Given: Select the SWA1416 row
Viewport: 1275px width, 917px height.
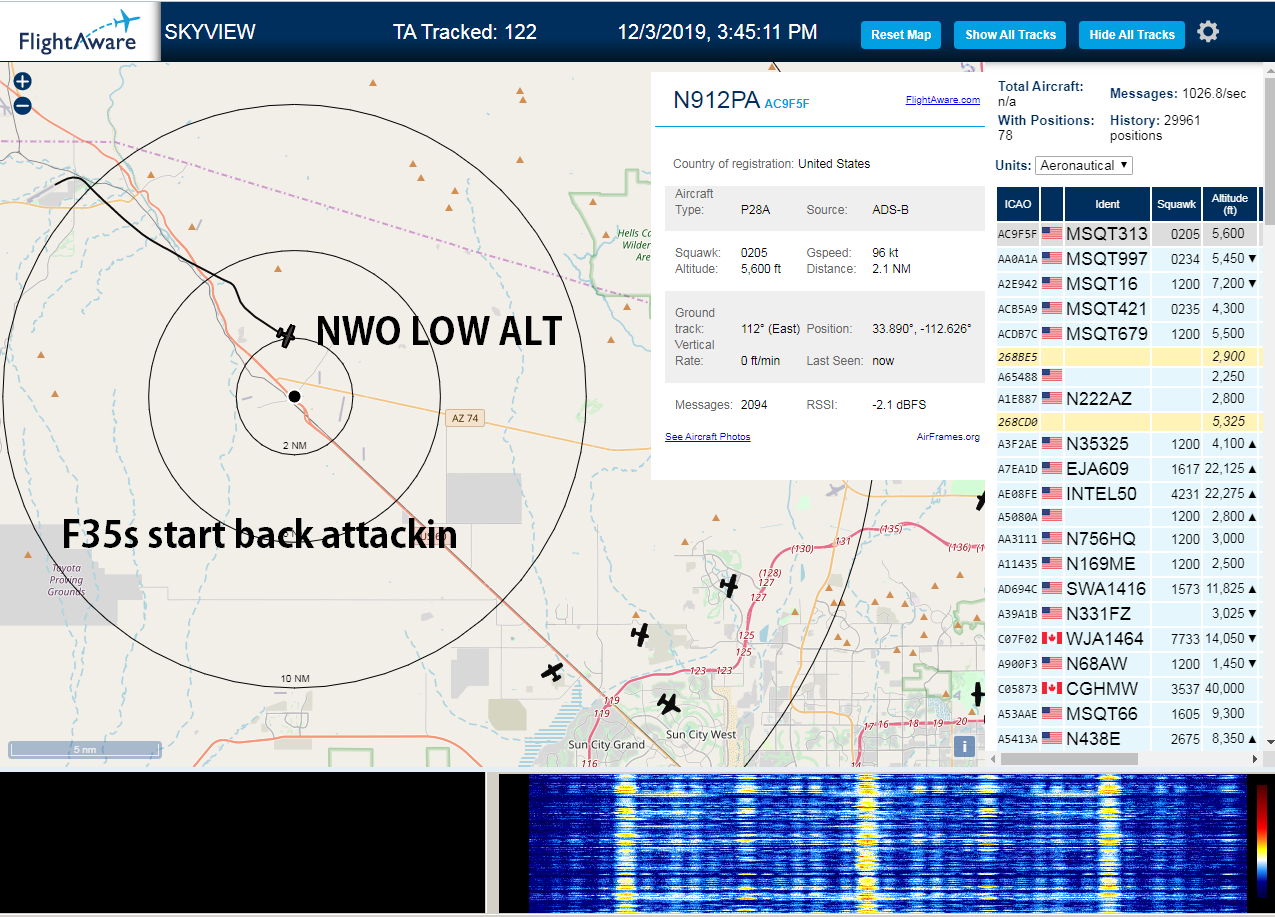Looking at the screenshot, I should (x=1128, y=588).
